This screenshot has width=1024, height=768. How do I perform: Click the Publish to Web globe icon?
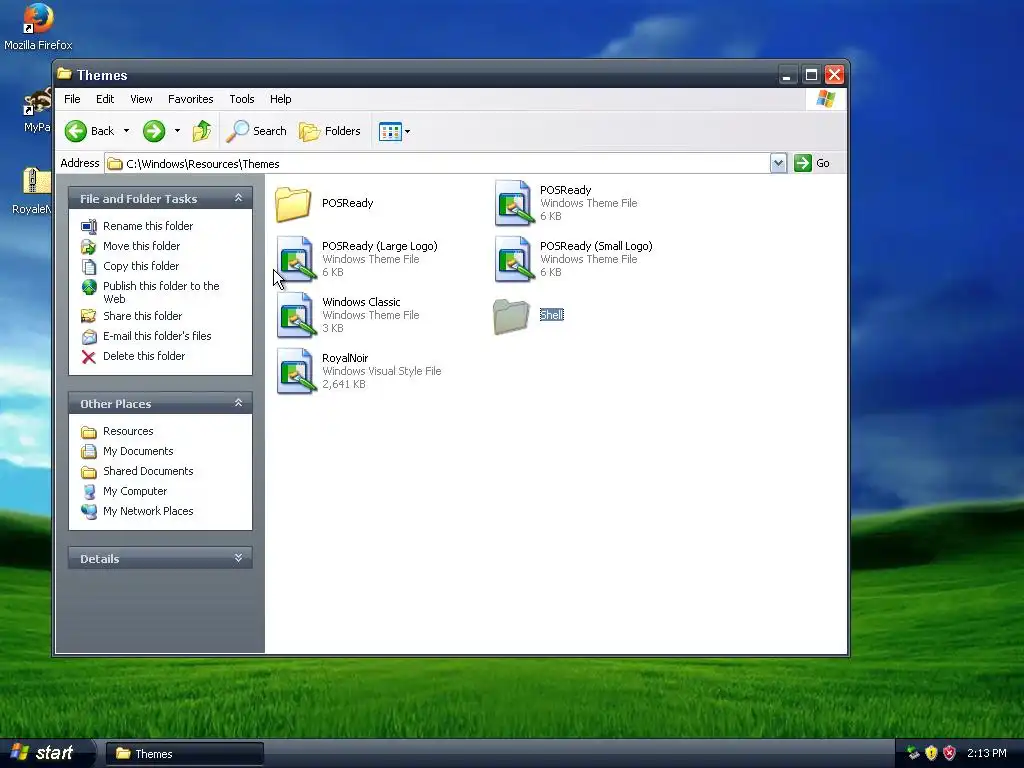89,287
